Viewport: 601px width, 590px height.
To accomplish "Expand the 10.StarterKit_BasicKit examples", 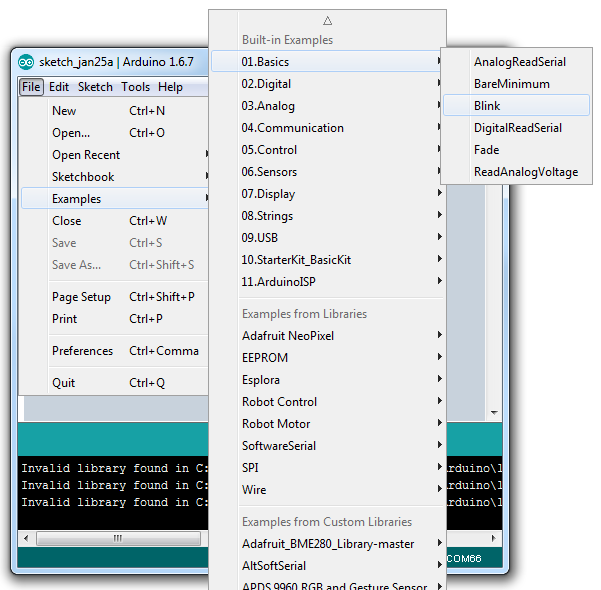I will (x=327, y=260).
